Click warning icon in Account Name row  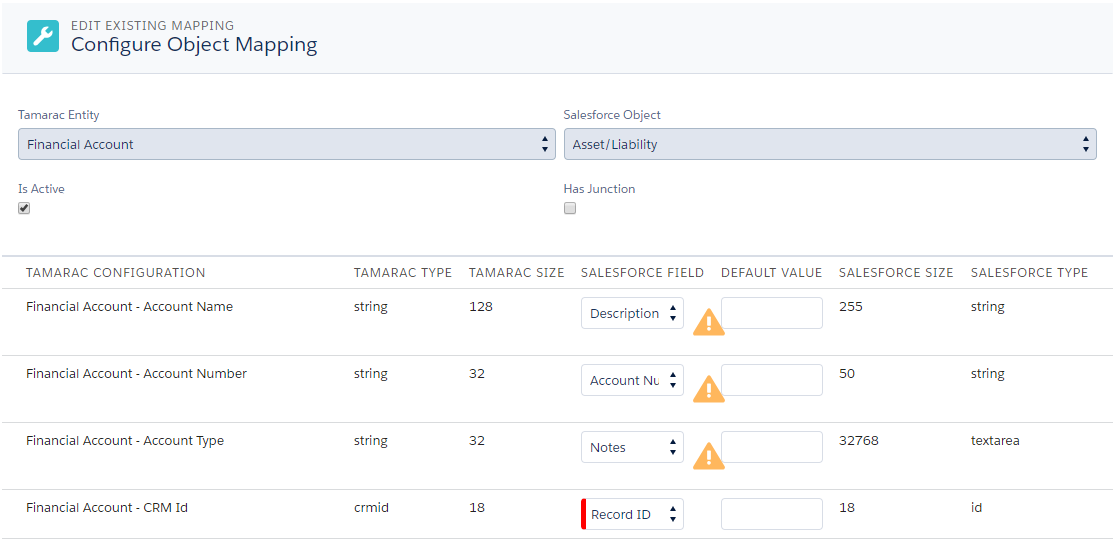click(x=708, y=323)
